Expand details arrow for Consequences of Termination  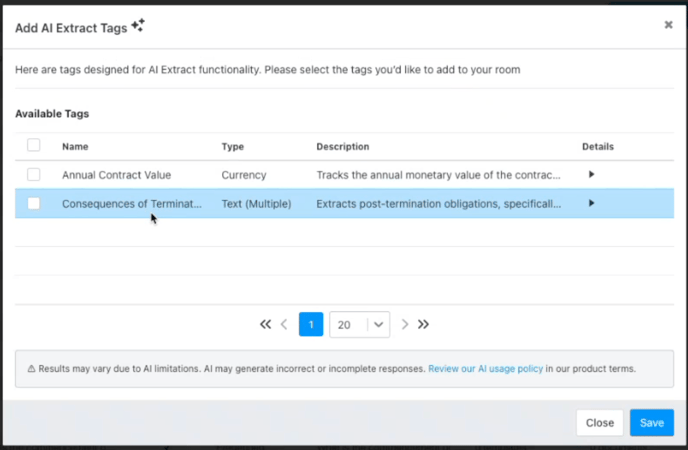pos(591,203)
